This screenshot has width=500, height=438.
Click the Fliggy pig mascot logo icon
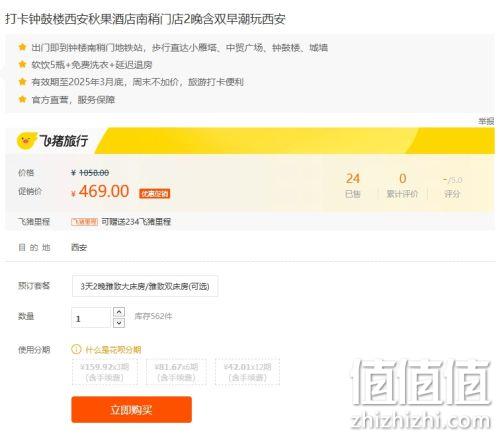pyautogui.click(x=27, y=141)
